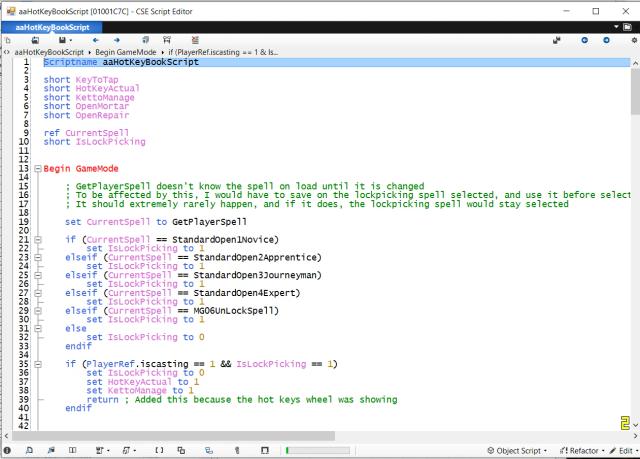
Task: Click the green progress bar in the bottom toolbar
Action: (x=317, y=450)
